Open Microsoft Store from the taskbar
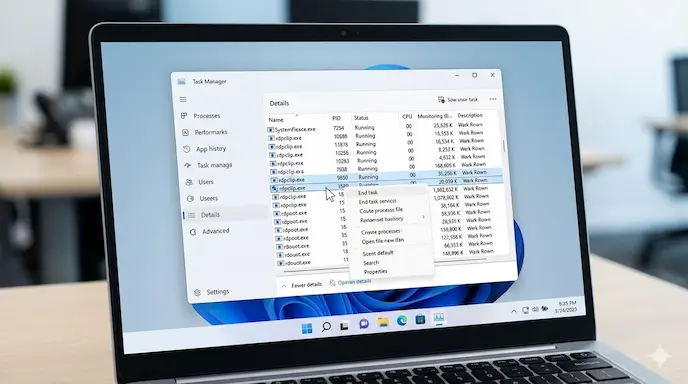Screen dimensions: 688x384 pyautogui.click(x=420, y=319)
